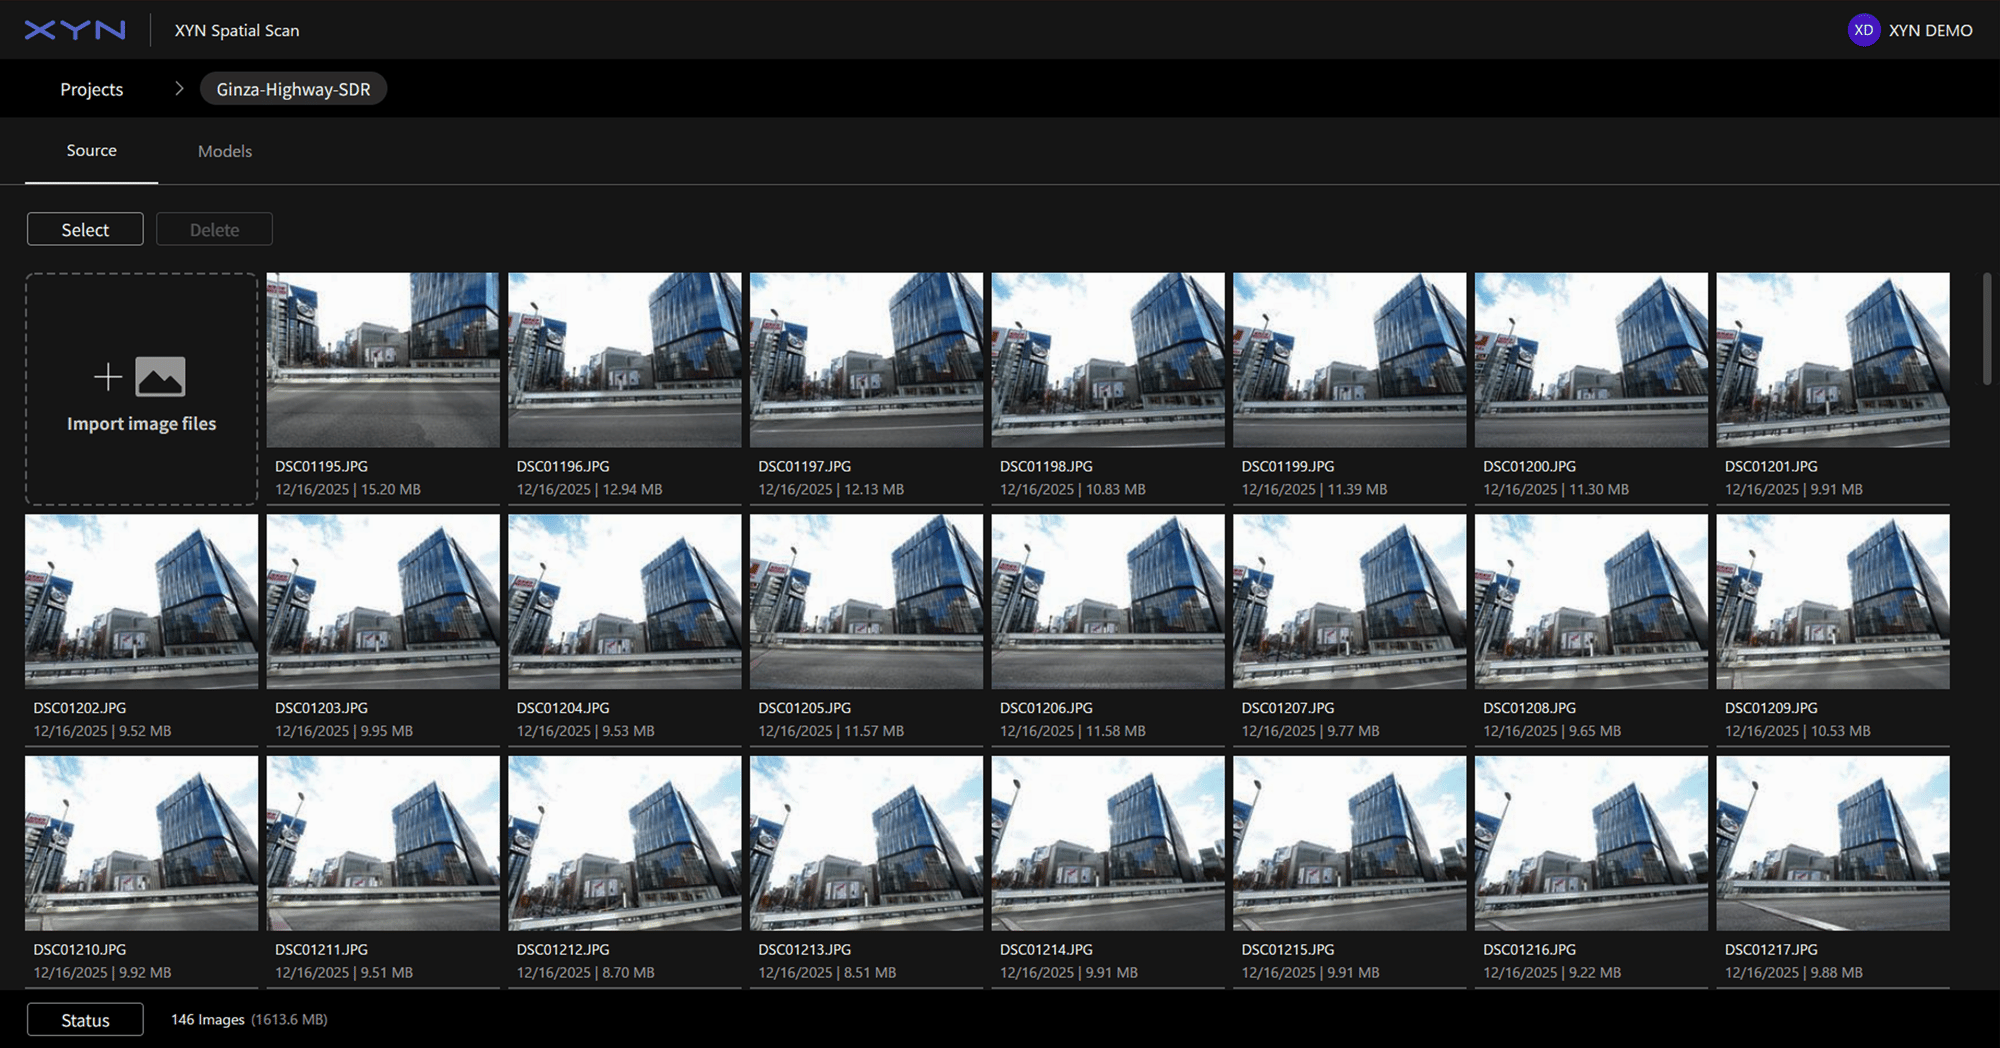This screenshot has height=1048, width=2000.
Task: Select thumbnail DSC01217.JPG
Action: [1833, 843]
